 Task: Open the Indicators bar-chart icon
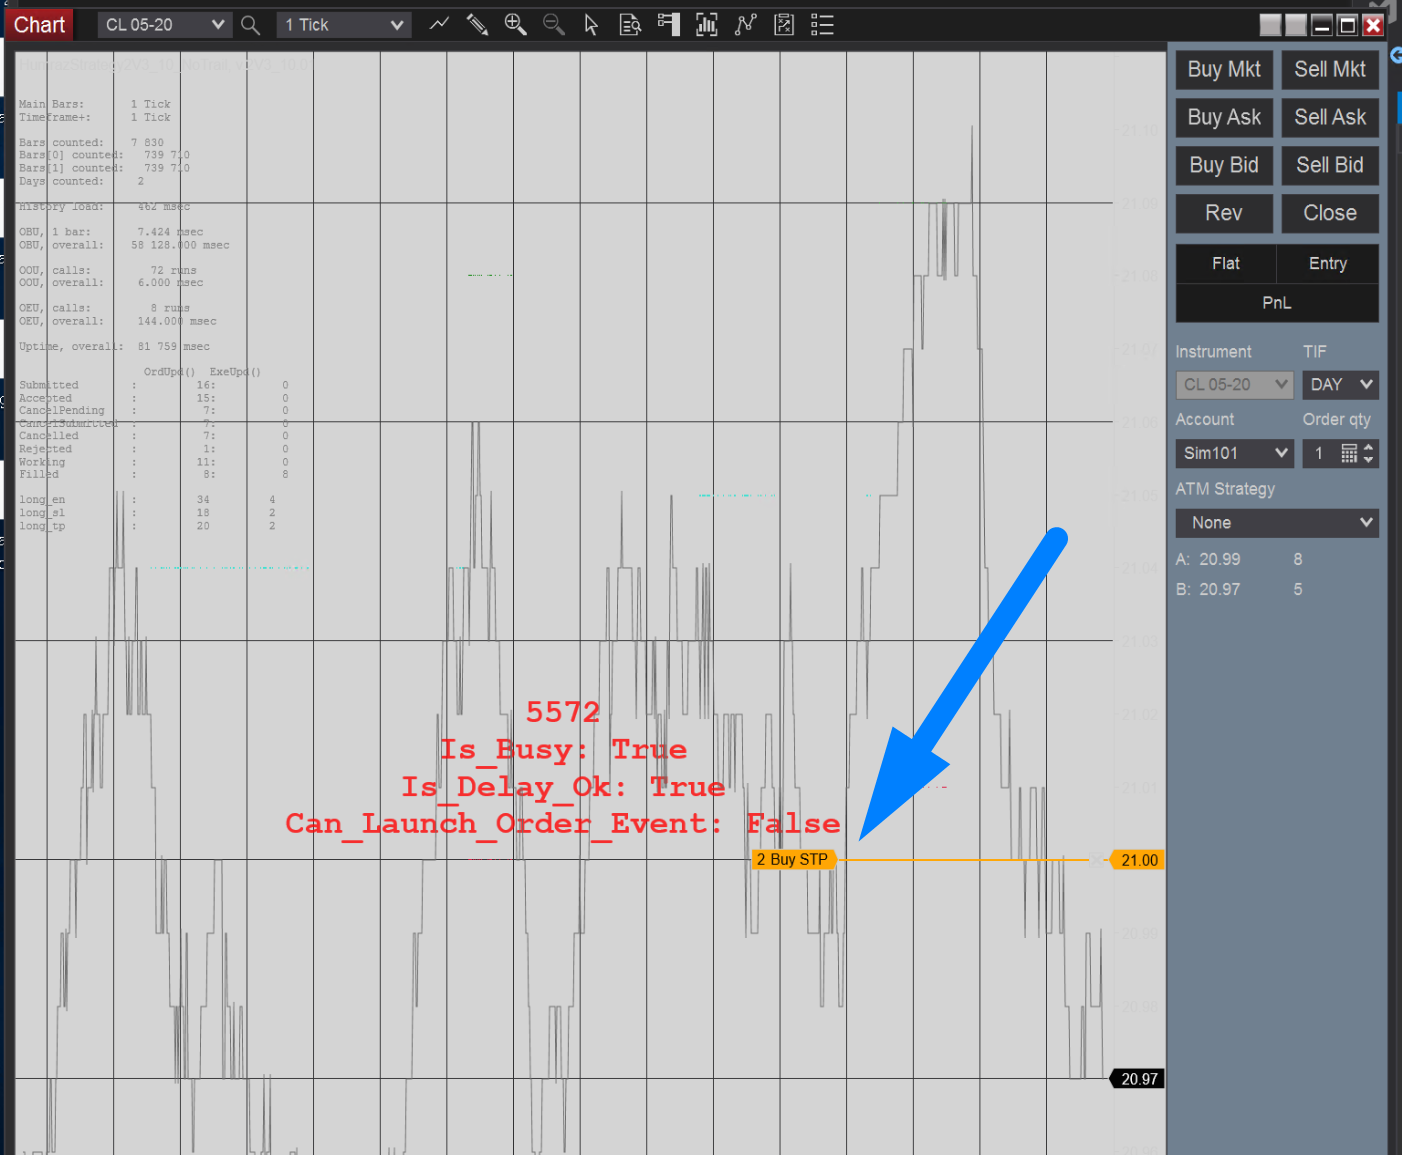[x=707, y=25]
